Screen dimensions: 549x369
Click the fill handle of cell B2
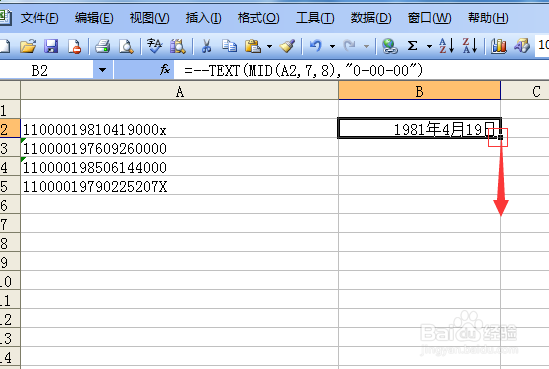pyautogui.click(x=500, y=137)
